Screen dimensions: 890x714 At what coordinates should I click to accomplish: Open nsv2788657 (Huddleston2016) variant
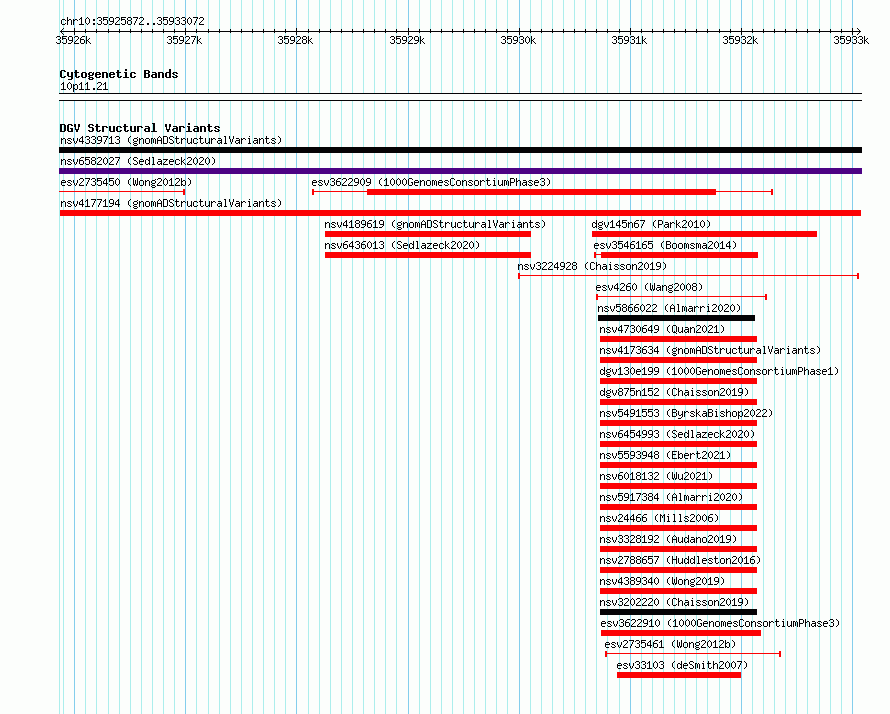pyautogui.click(x=680, y=560)
